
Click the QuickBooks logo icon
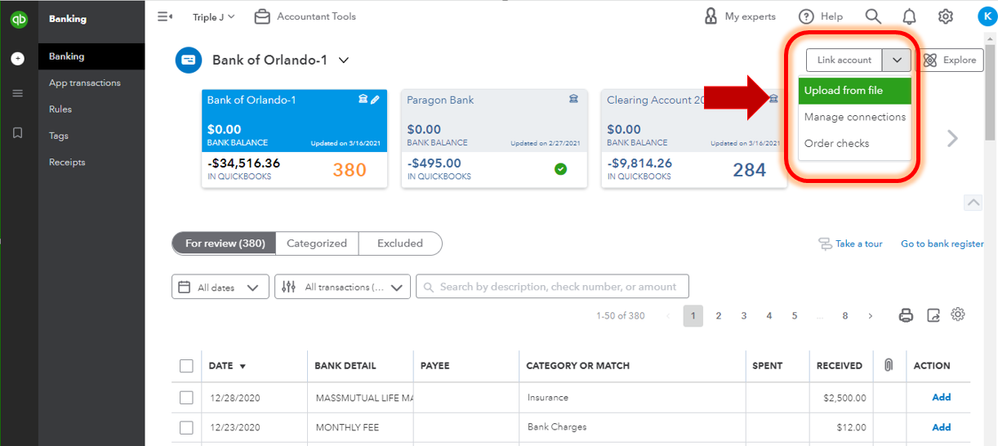coord(18,20)
